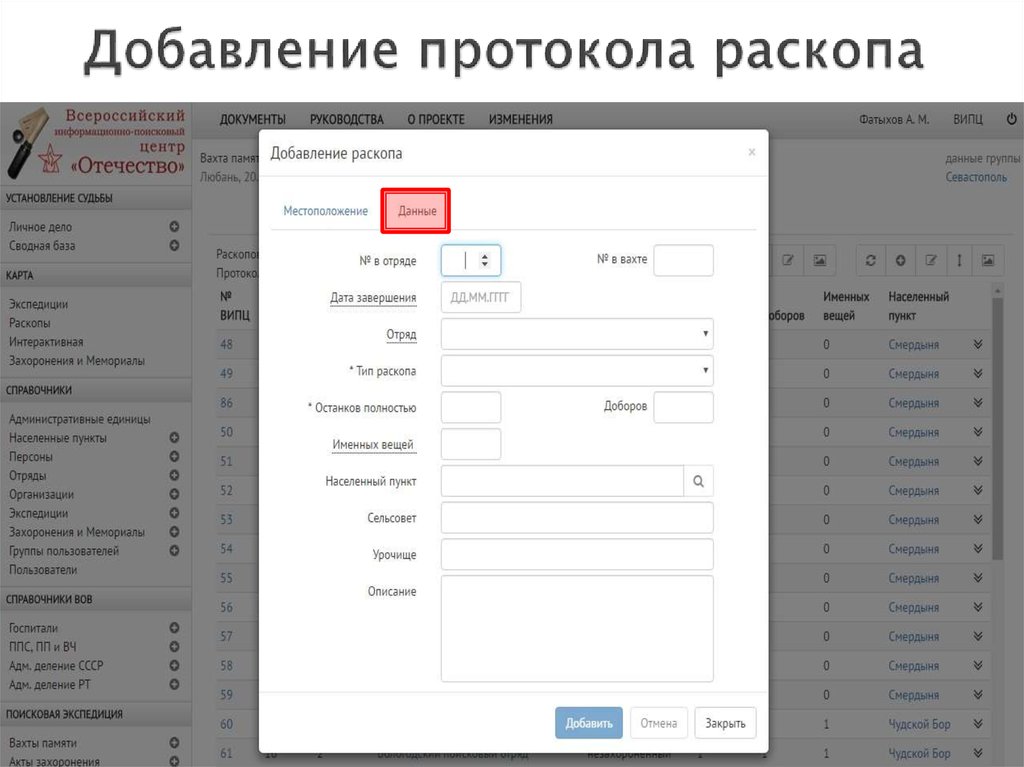Viewport: 1024px width, 767px height.
Task: Select the РУКОВОДСТВА menu item
Action: 346,118
